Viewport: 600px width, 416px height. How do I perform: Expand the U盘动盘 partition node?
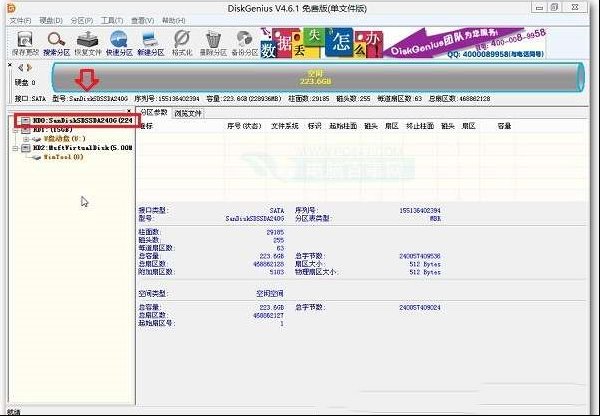tap(26, 139)
